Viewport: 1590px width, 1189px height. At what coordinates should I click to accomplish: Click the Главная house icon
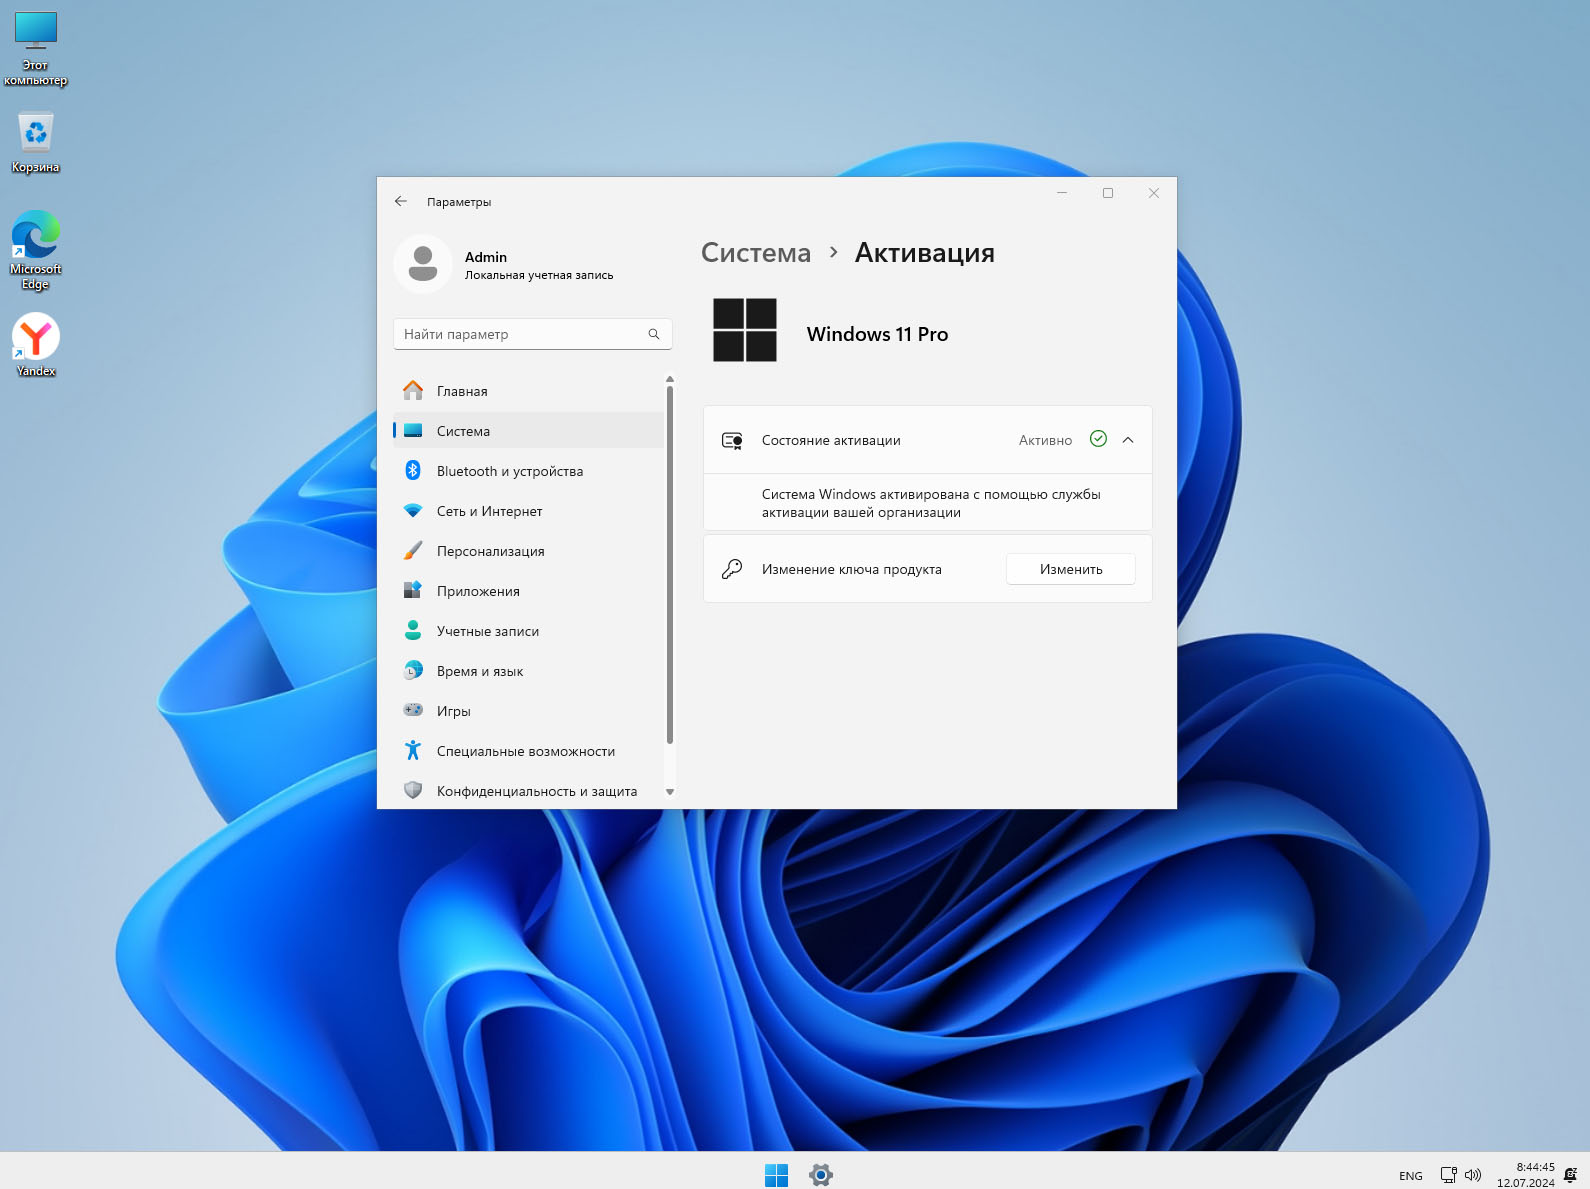click(x=413, y=390)
